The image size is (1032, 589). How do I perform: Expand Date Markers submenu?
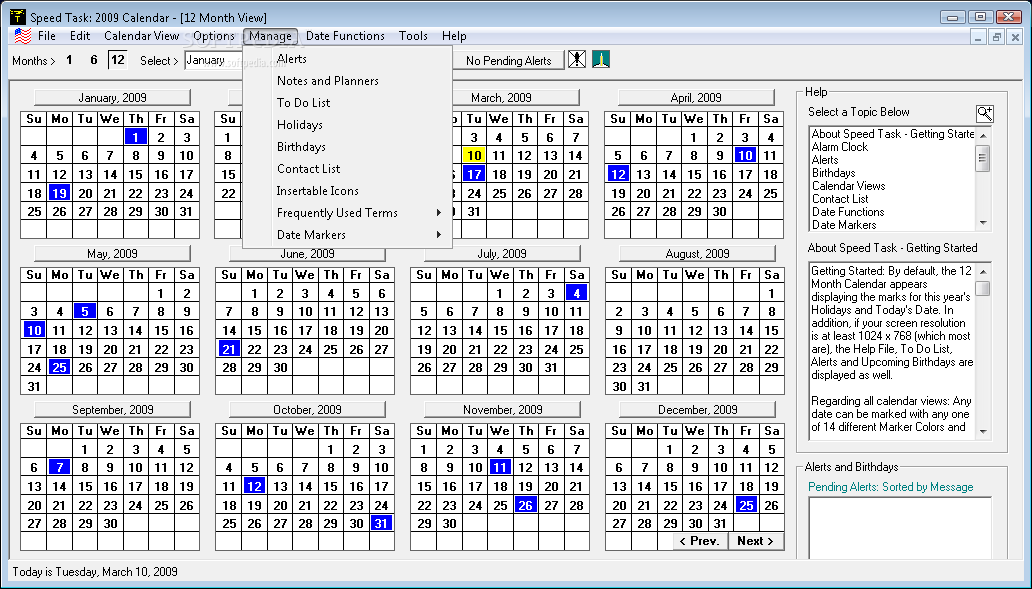(348, 235)
